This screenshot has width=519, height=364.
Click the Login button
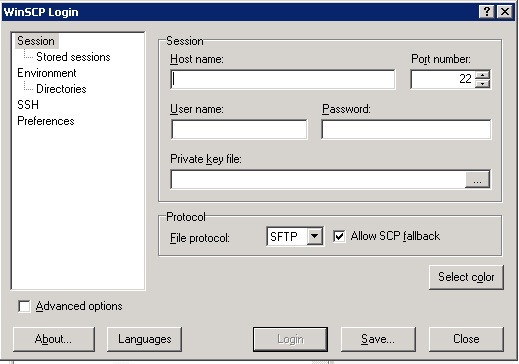click(x=290, y=339)
